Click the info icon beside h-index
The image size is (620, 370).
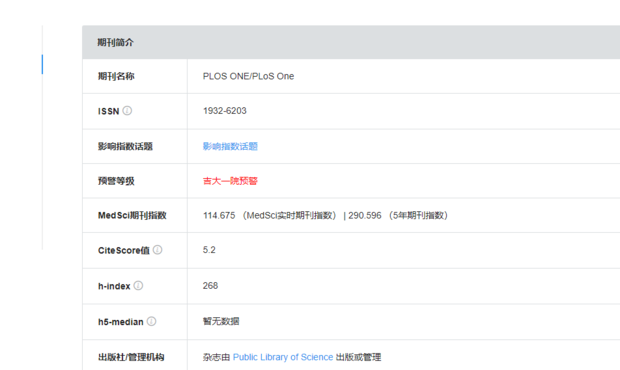pyautogui.click(x=138, y=285)
